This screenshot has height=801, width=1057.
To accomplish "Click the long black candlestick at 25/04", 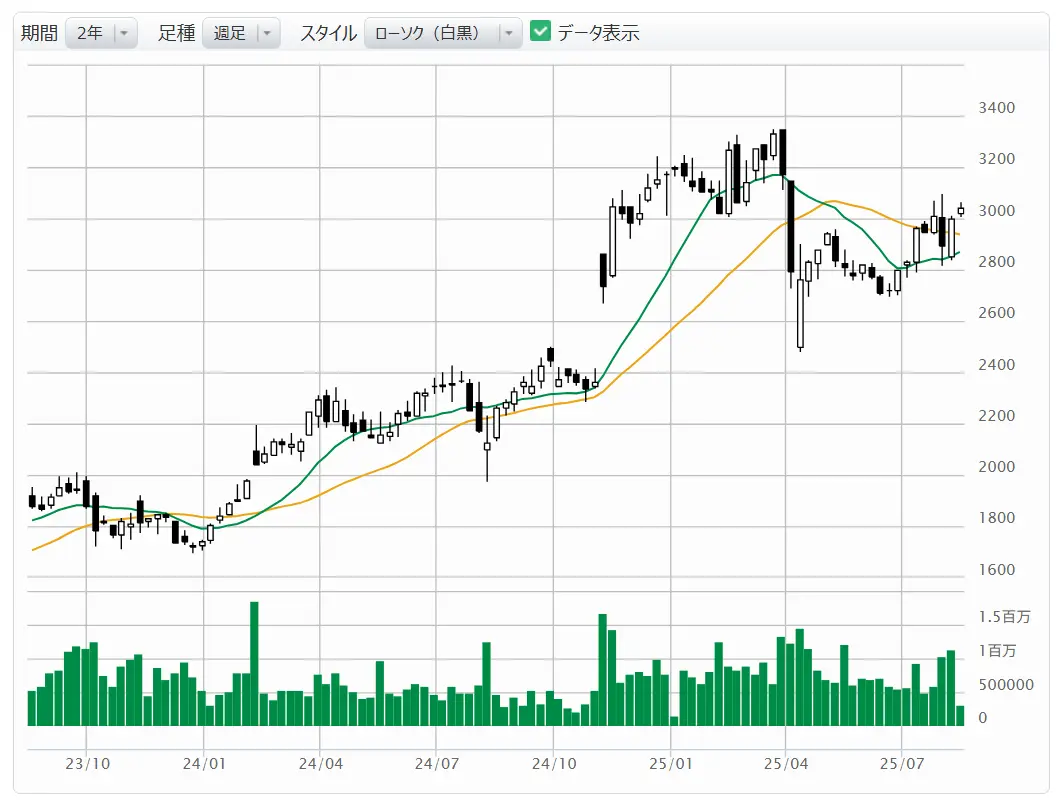I will [x=791, y=227].
